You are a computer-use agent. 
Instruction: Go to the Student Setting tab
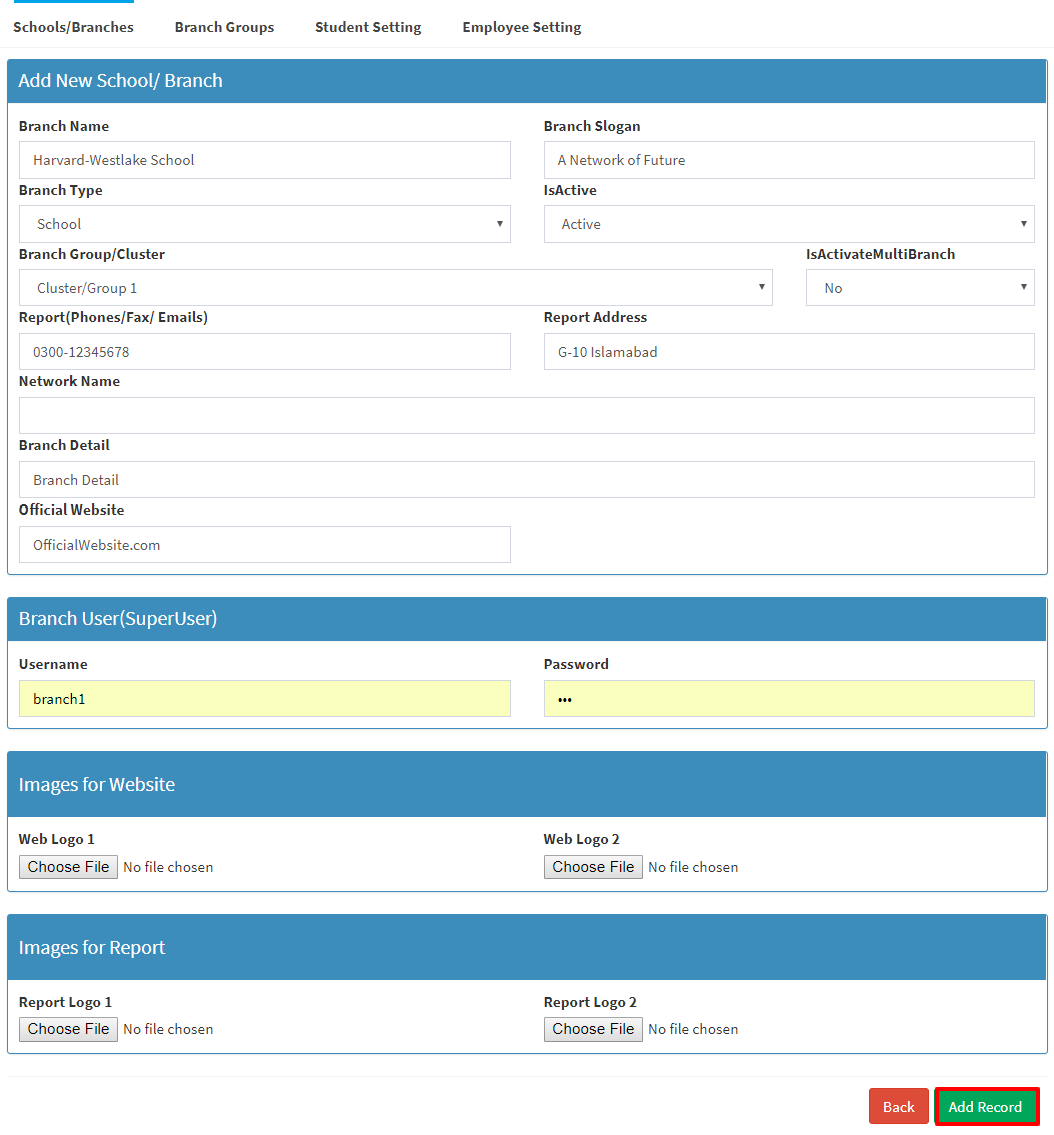pos(368,27)
